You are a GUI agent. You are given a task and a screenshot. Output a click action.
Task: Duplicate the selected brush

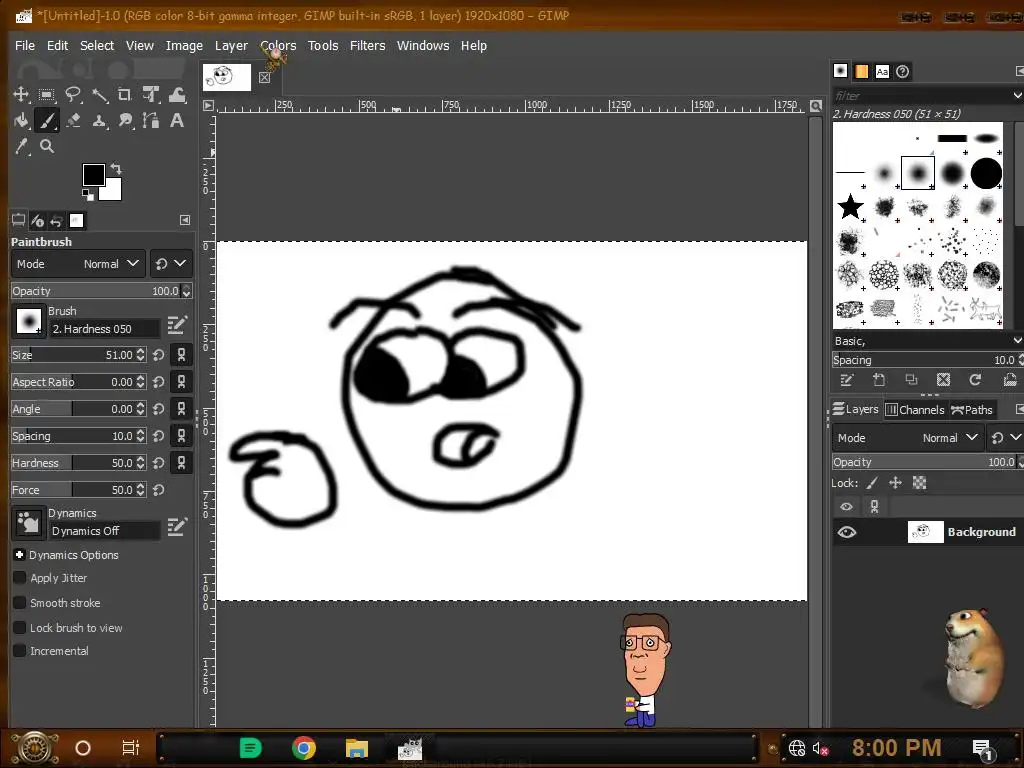[x=911, y=379]
